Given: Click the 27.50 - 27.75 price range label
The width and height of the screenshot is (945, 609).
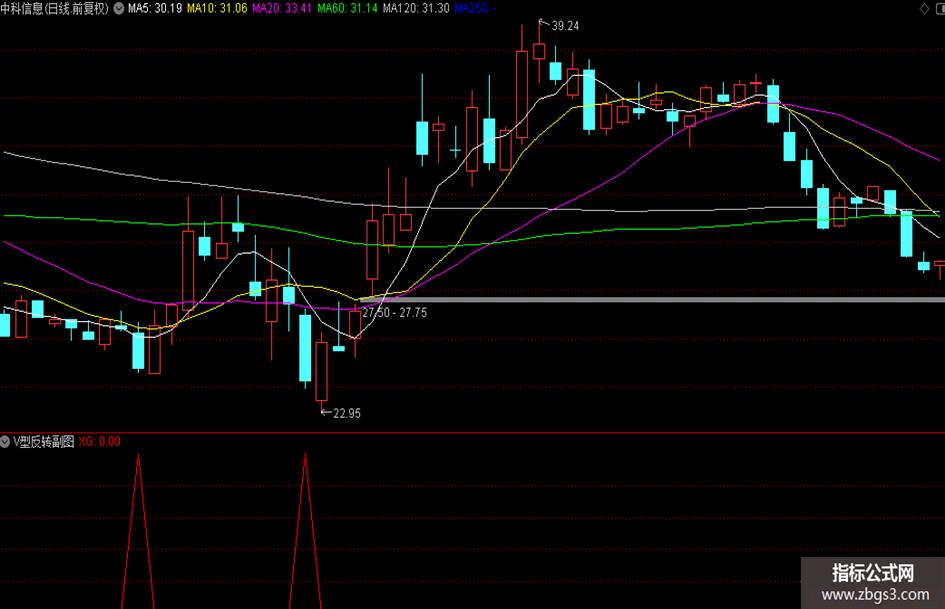Looking at the screenshot, I should point(395,312).
